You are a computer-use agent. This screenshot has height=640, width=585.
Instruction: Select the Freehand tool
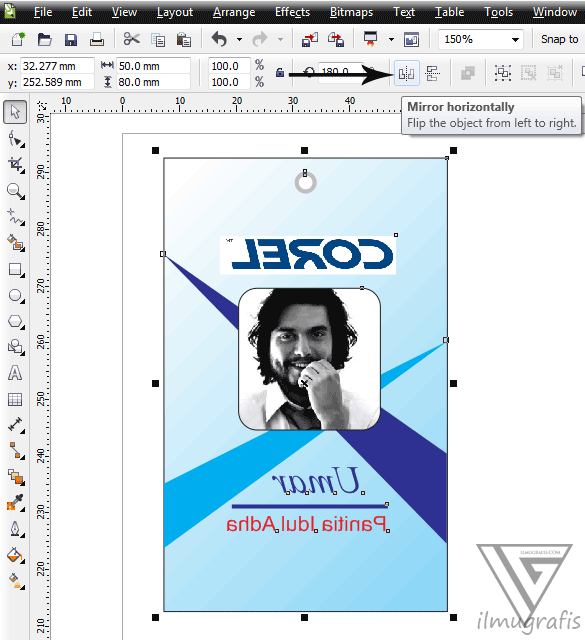16,217
